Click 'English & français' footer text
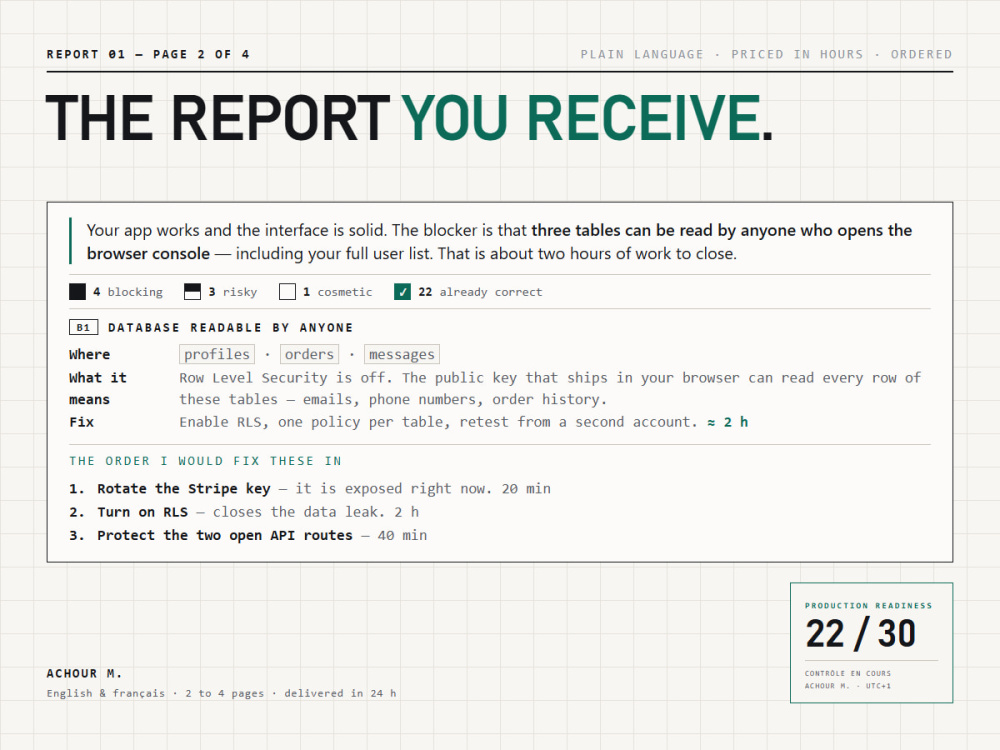The image size is (1000, 750). [106, 693]
